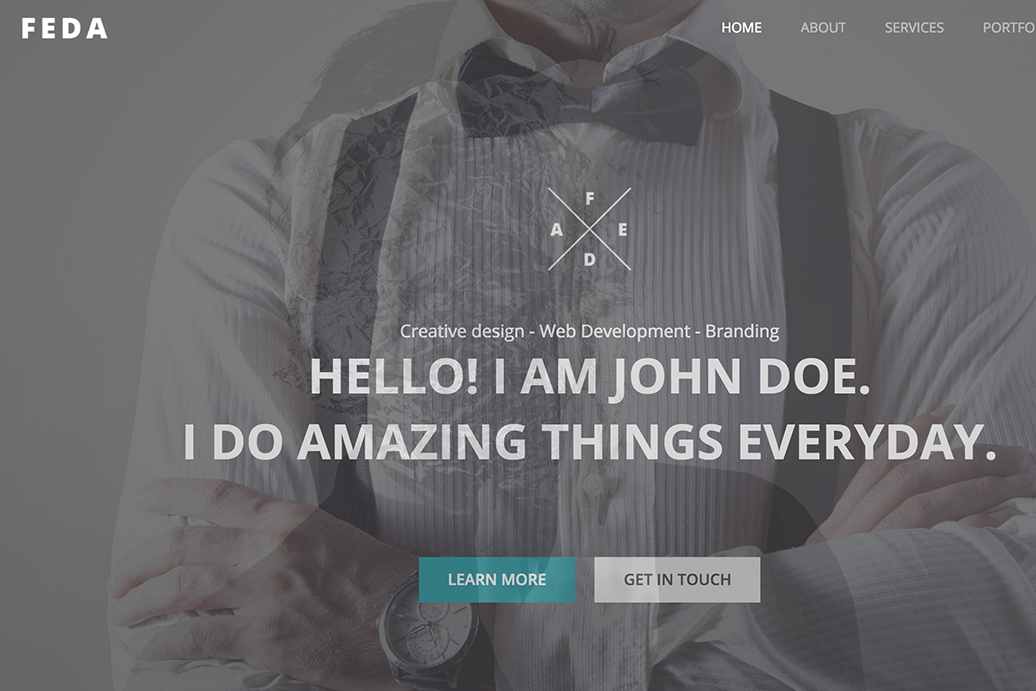Open the SERVICES navigation link
1036x691 pixels.
tap(914, 28)
